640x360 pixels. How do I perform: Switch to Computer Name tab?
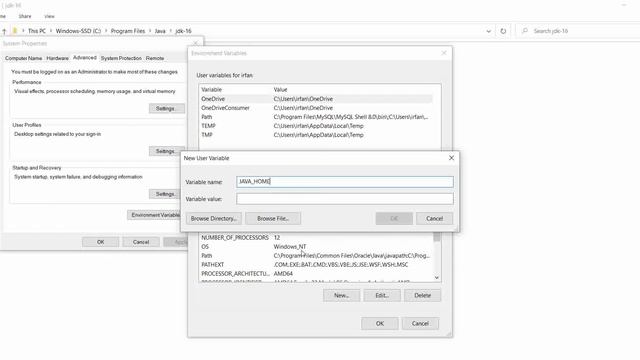tap(23, 58)
